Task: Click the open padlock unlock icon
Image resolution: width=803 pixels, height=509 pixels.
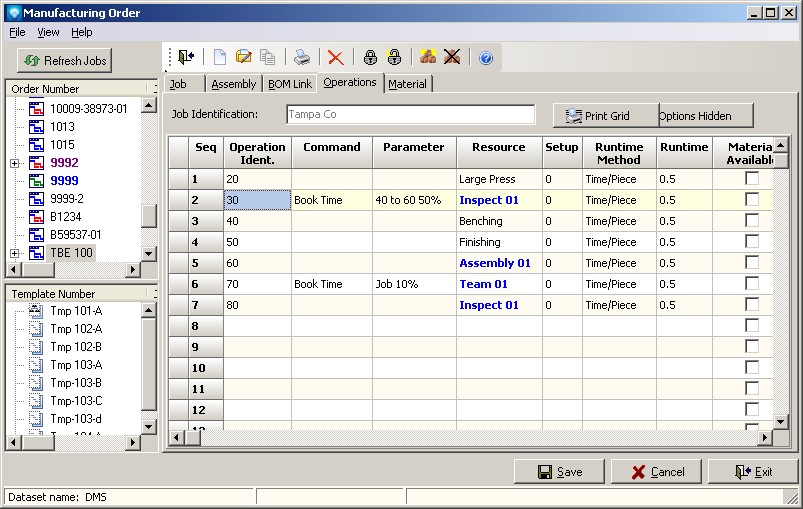Action: click(x=394, y=58)
